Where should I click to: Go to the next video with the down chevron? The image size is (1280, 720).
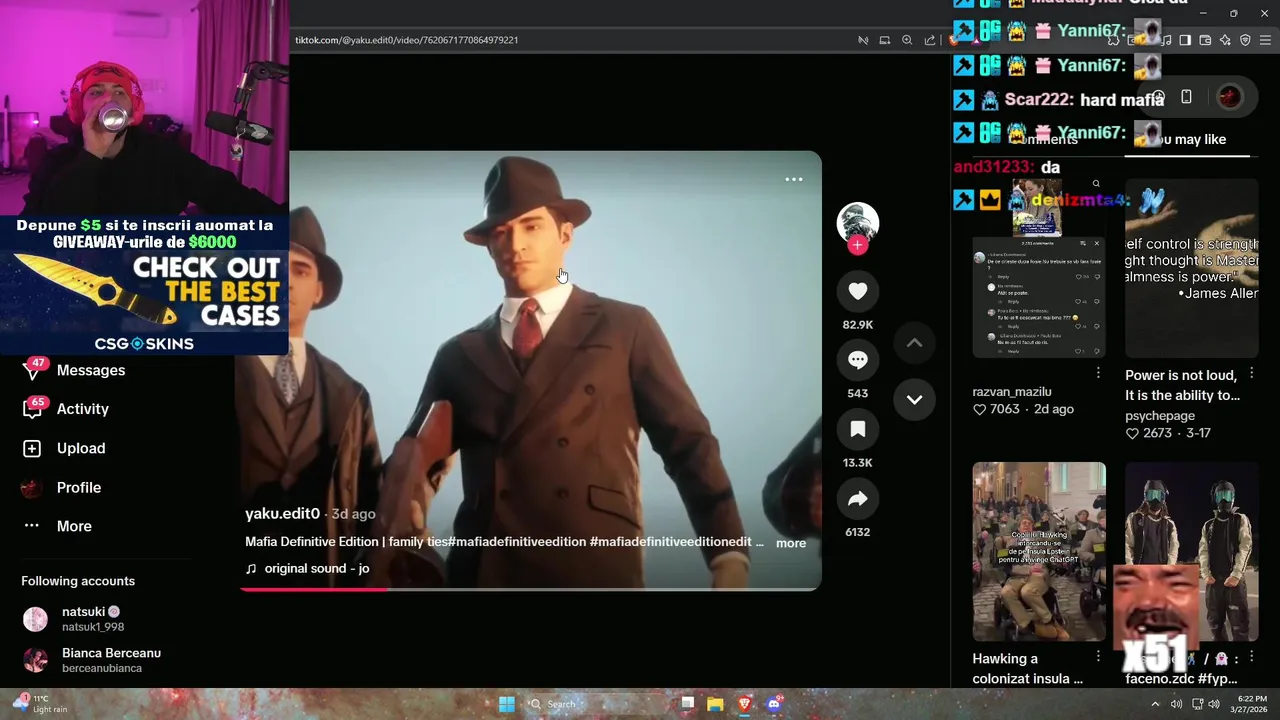pyautogui.click(x=914, y=399)
